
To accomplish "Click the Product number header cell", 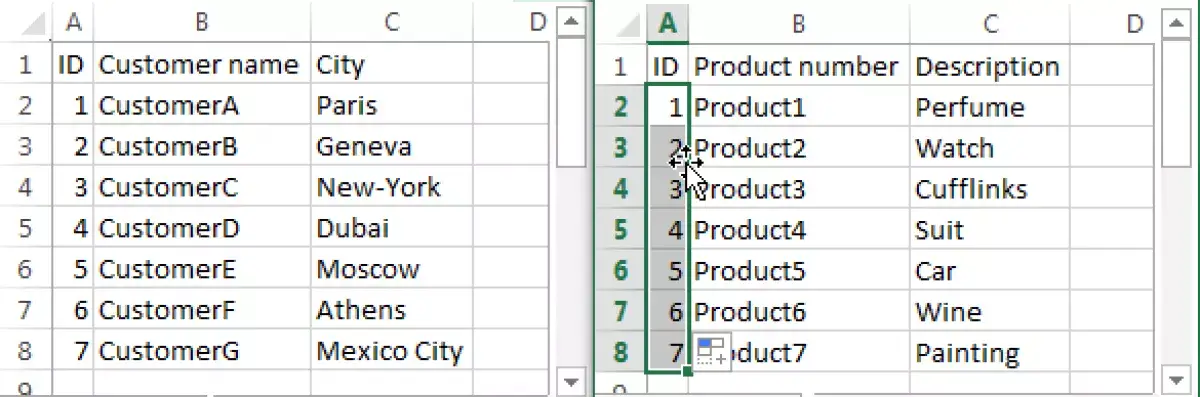I will pos(800,66).
